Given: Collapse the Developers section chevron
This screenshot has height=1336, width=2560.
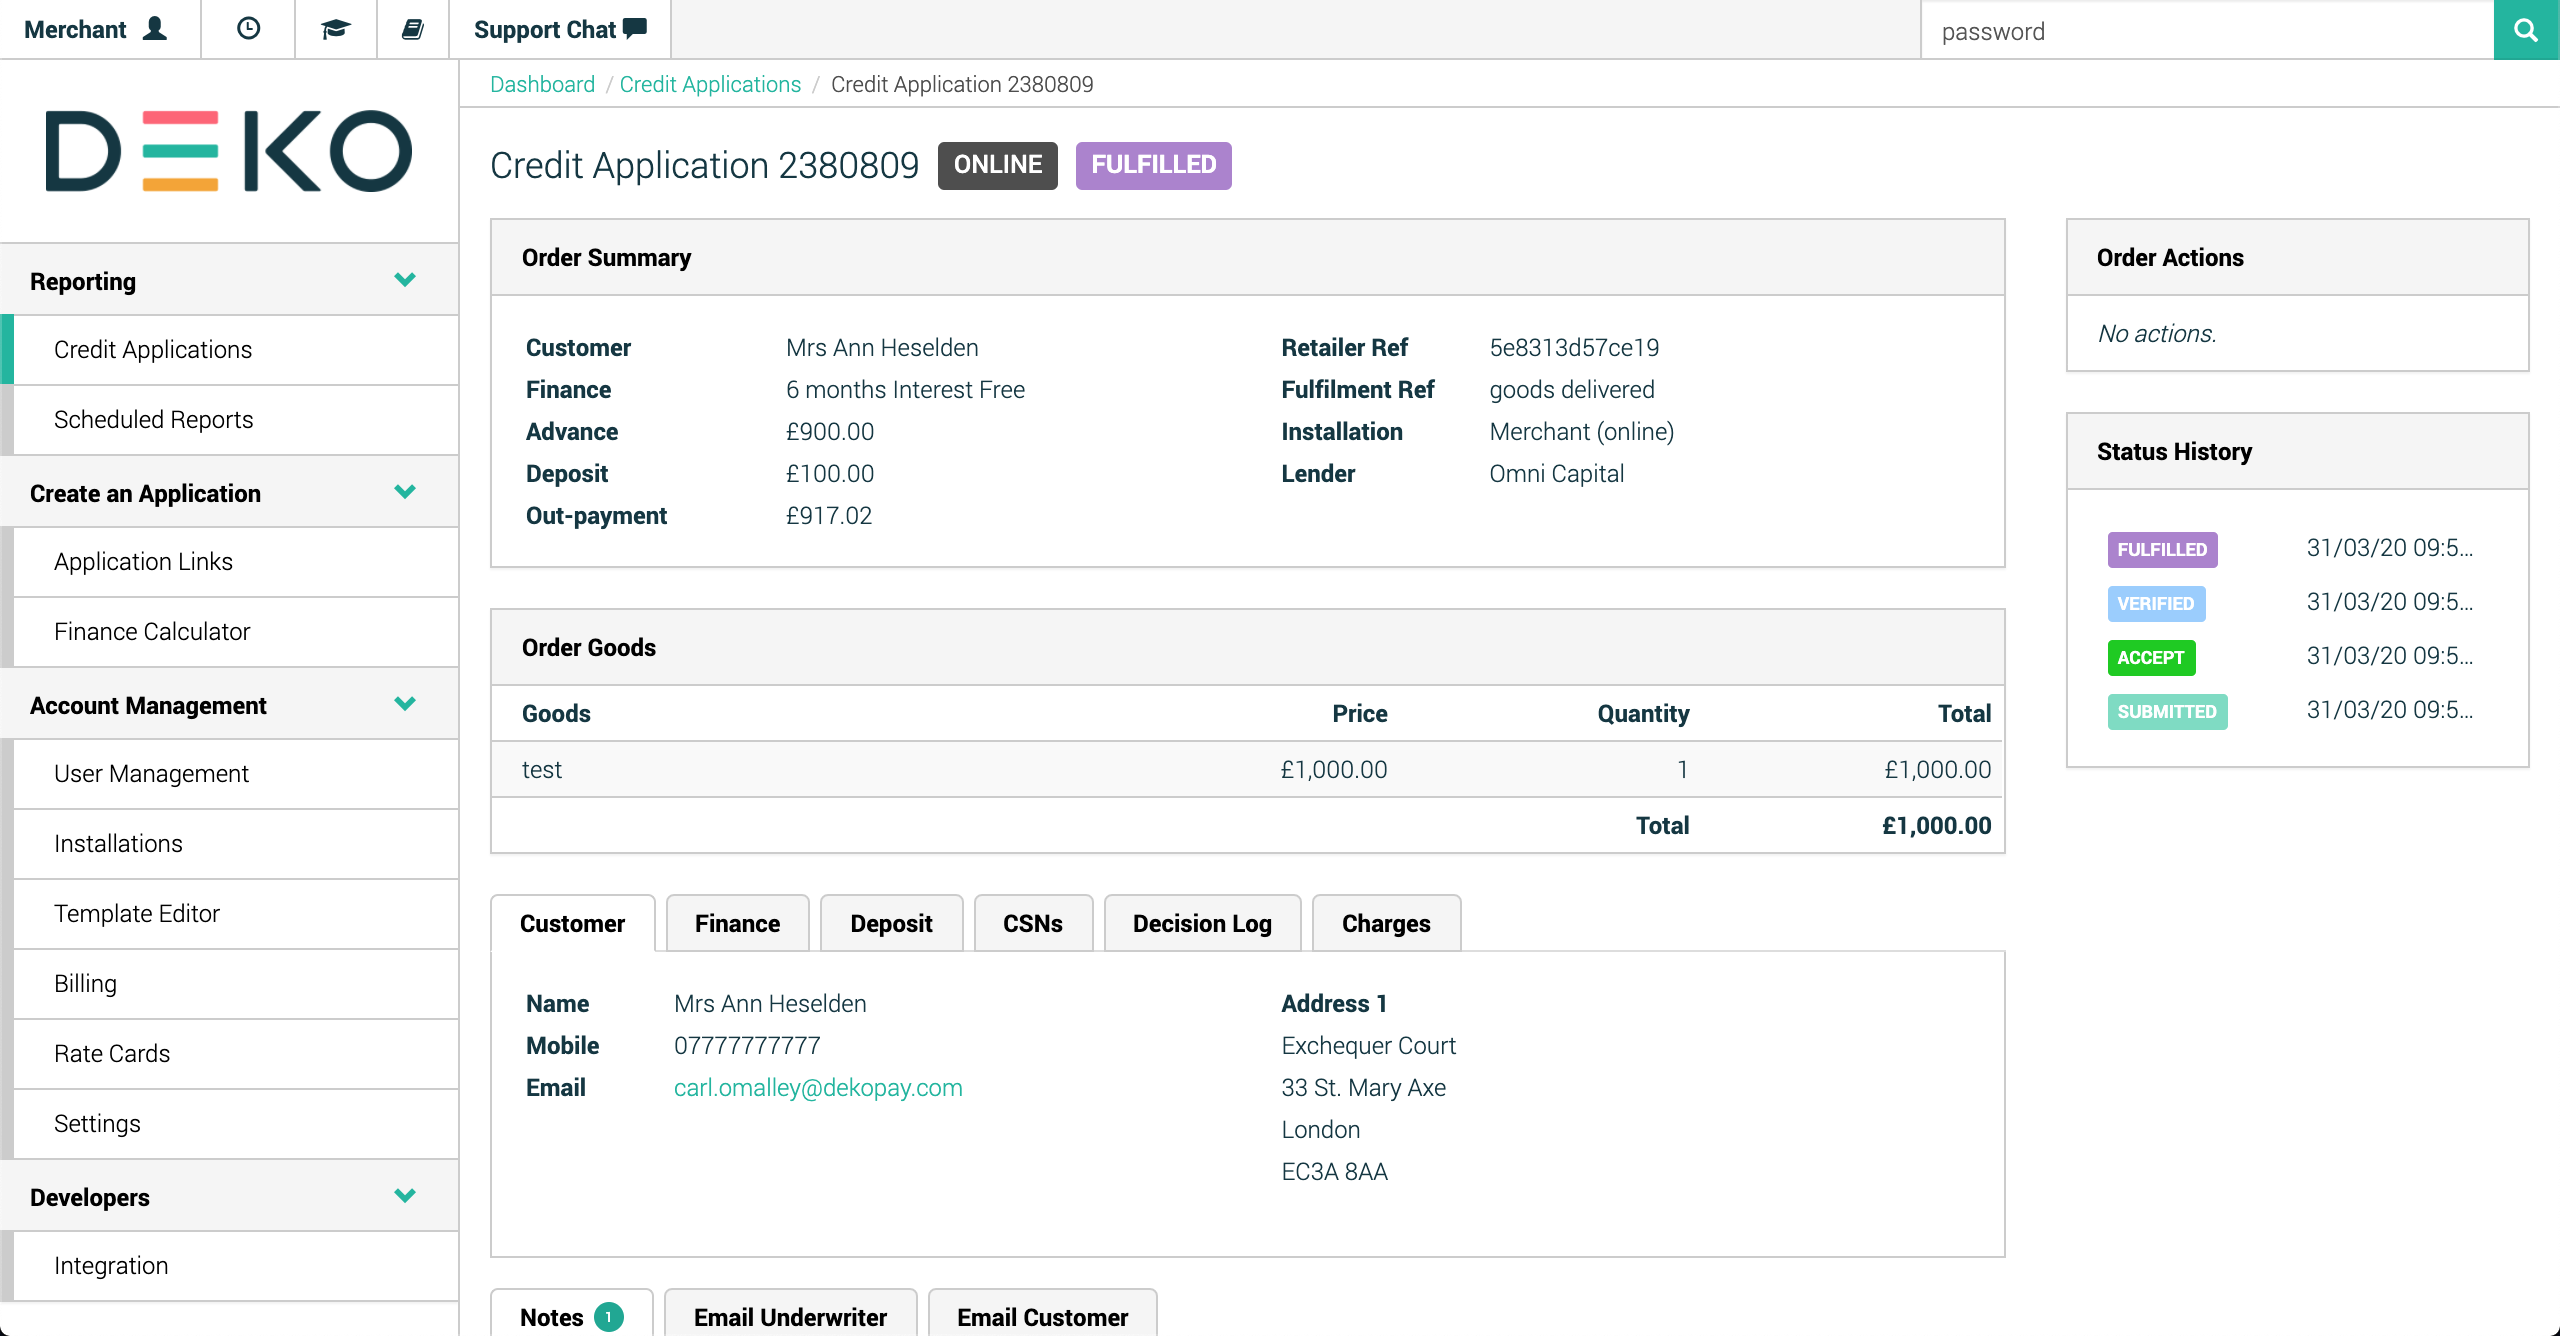Looking at the screenshot, I should [405, 1196].
